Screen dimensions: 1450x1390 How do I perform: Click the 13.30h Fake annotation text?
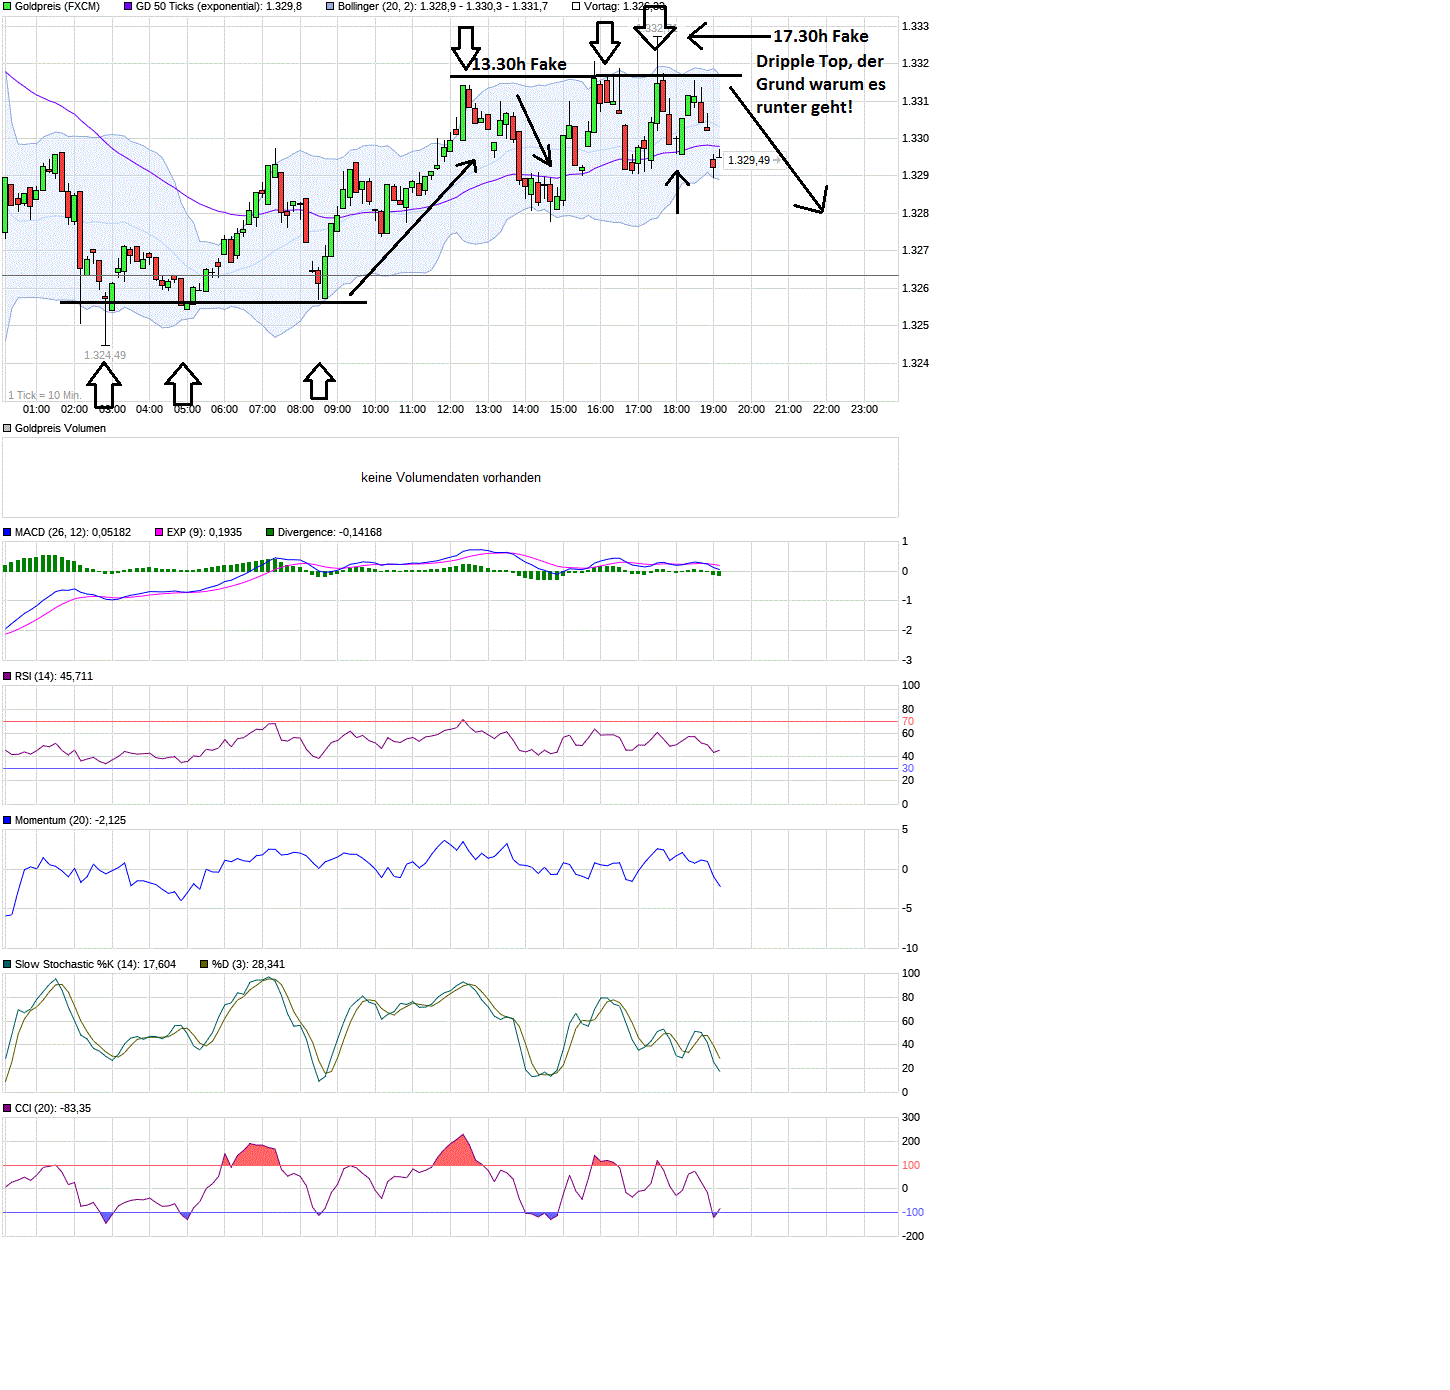pos(516,63)
